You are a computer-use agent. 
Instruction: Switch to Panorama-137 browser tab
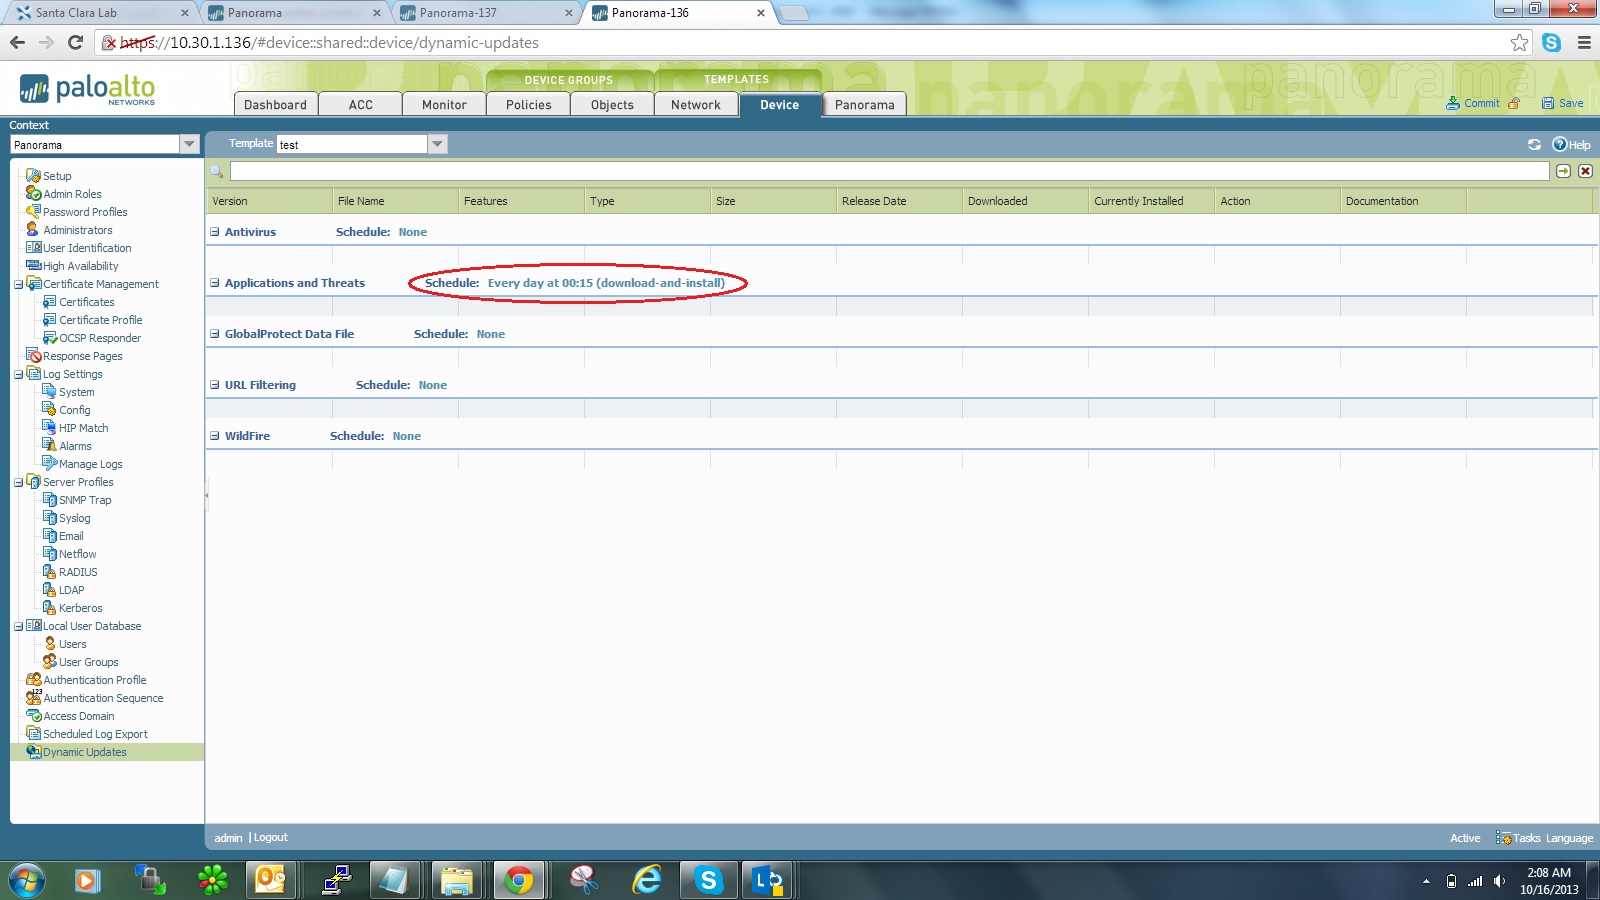[485, 13]
